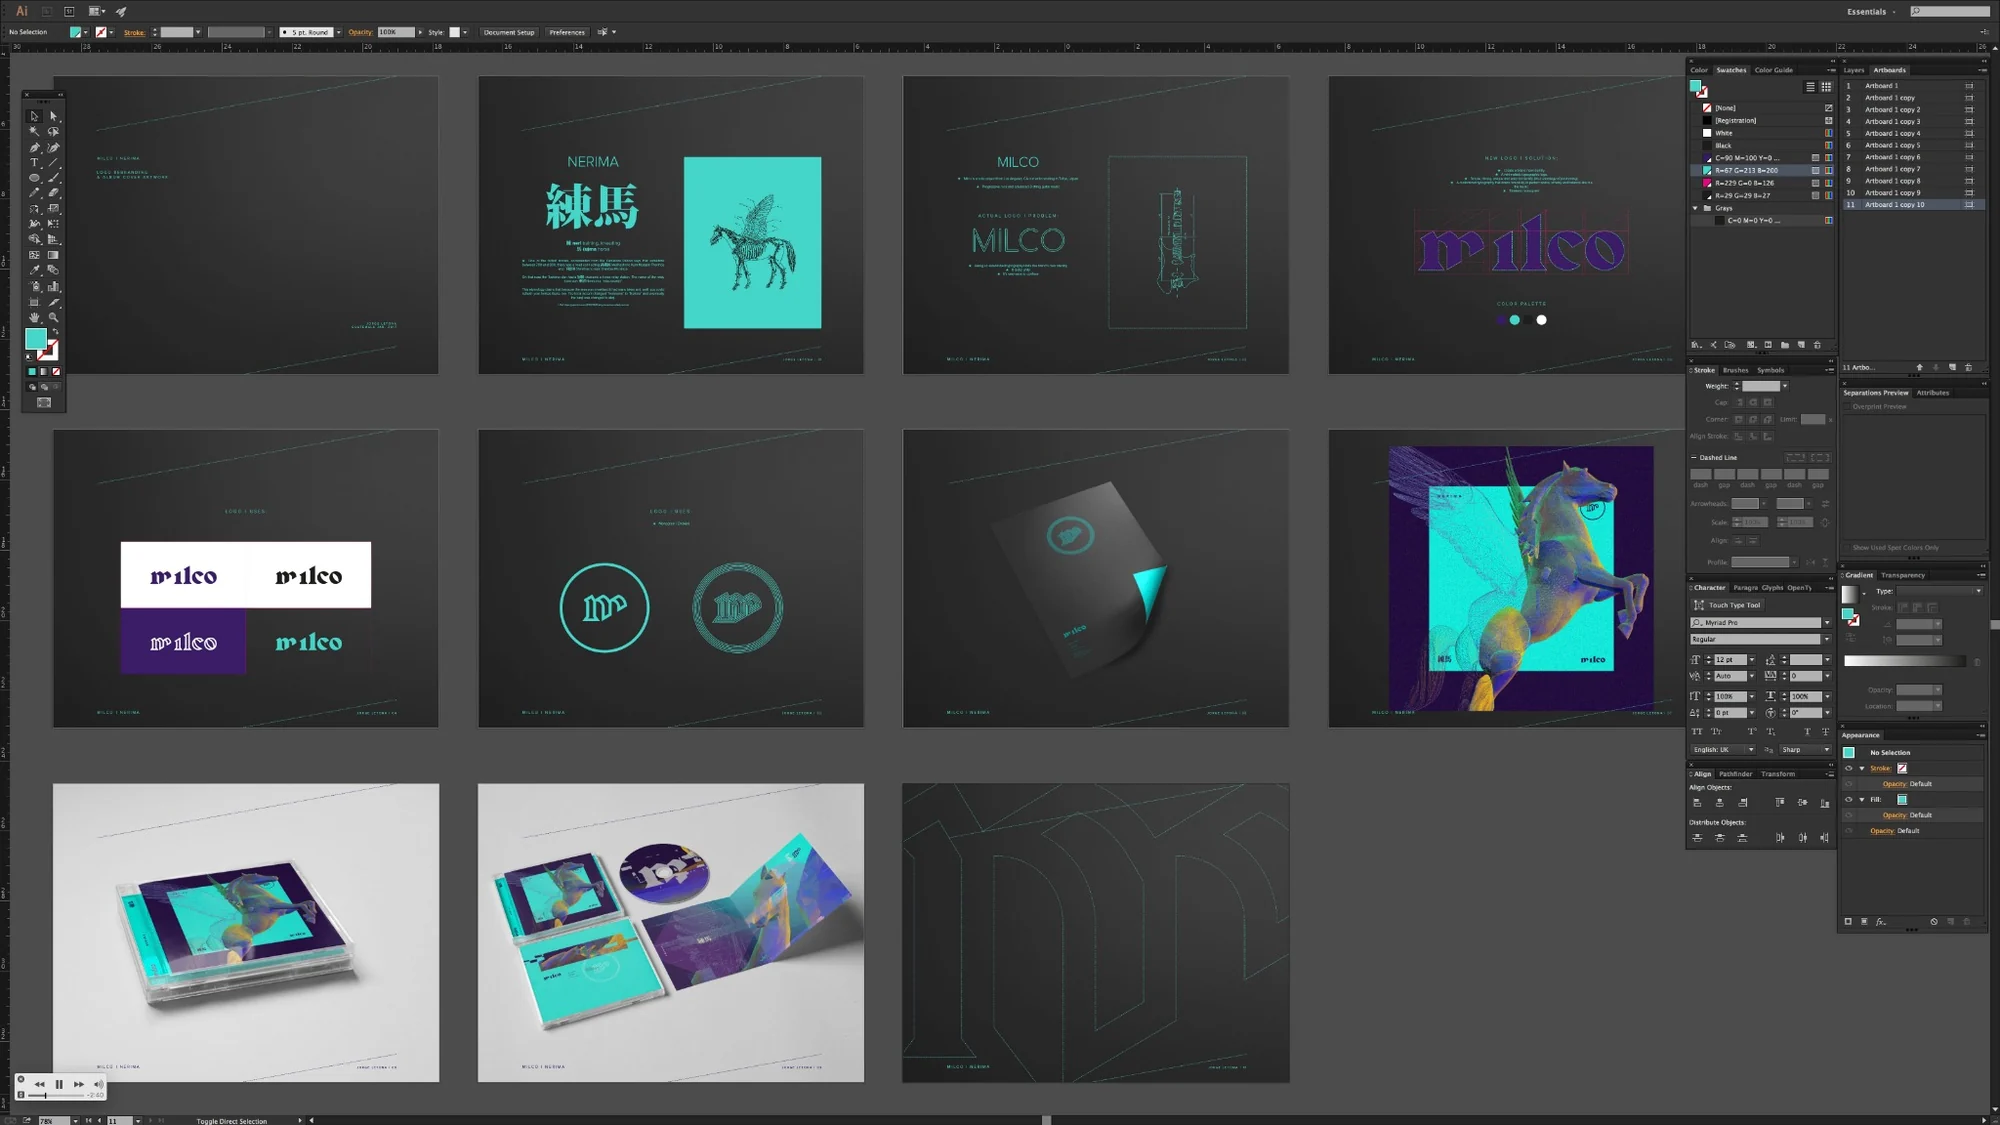Viewport: 2000px width, 1125px height.
Task: Select the Pen tool
Action: click(34, 147)
